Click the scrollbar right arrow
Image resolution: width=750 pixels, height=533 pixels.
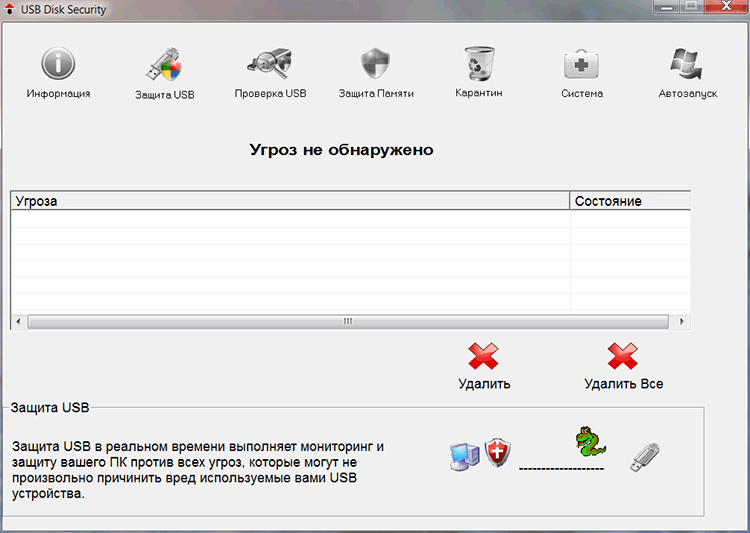tap(682, 322)
